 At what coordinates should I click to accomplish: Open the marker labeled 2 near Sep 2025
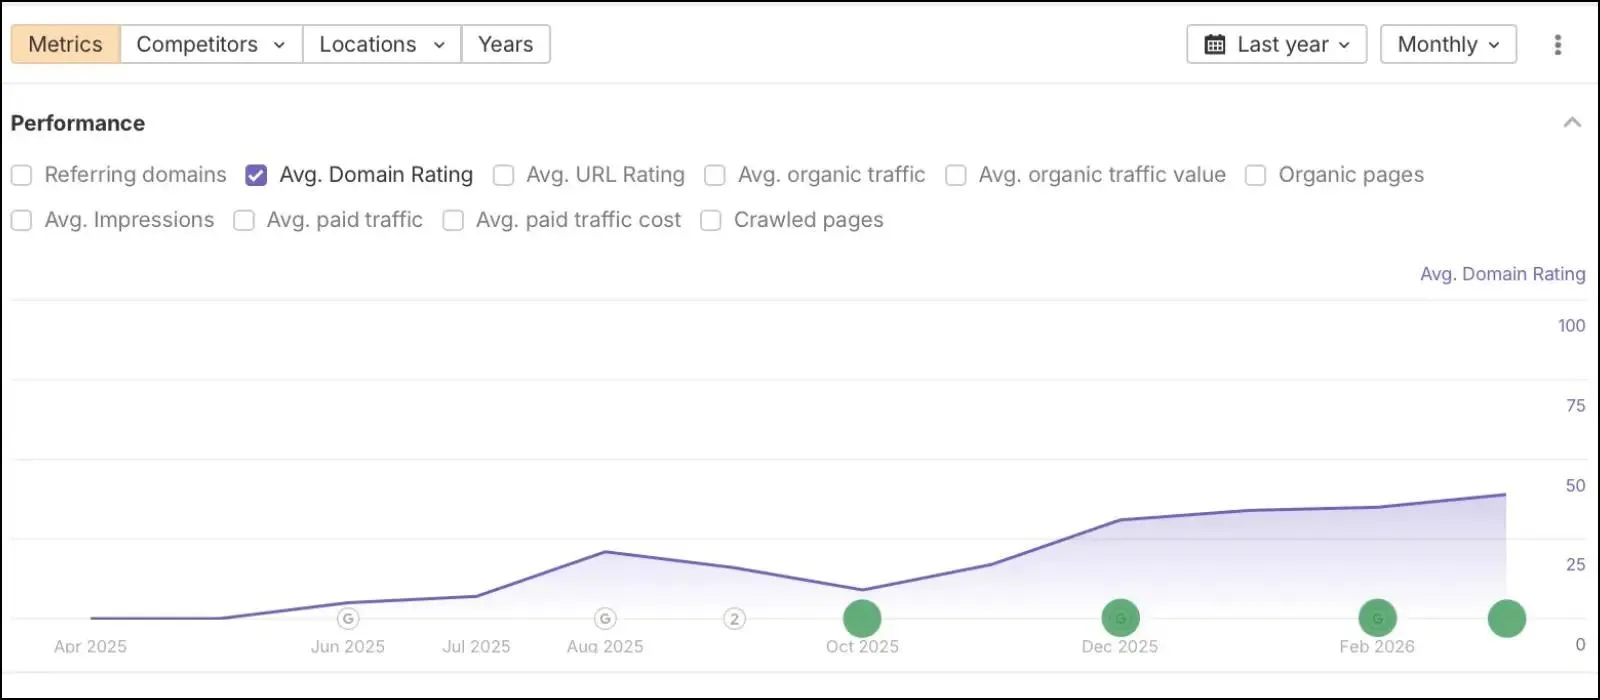coord(734,619)
